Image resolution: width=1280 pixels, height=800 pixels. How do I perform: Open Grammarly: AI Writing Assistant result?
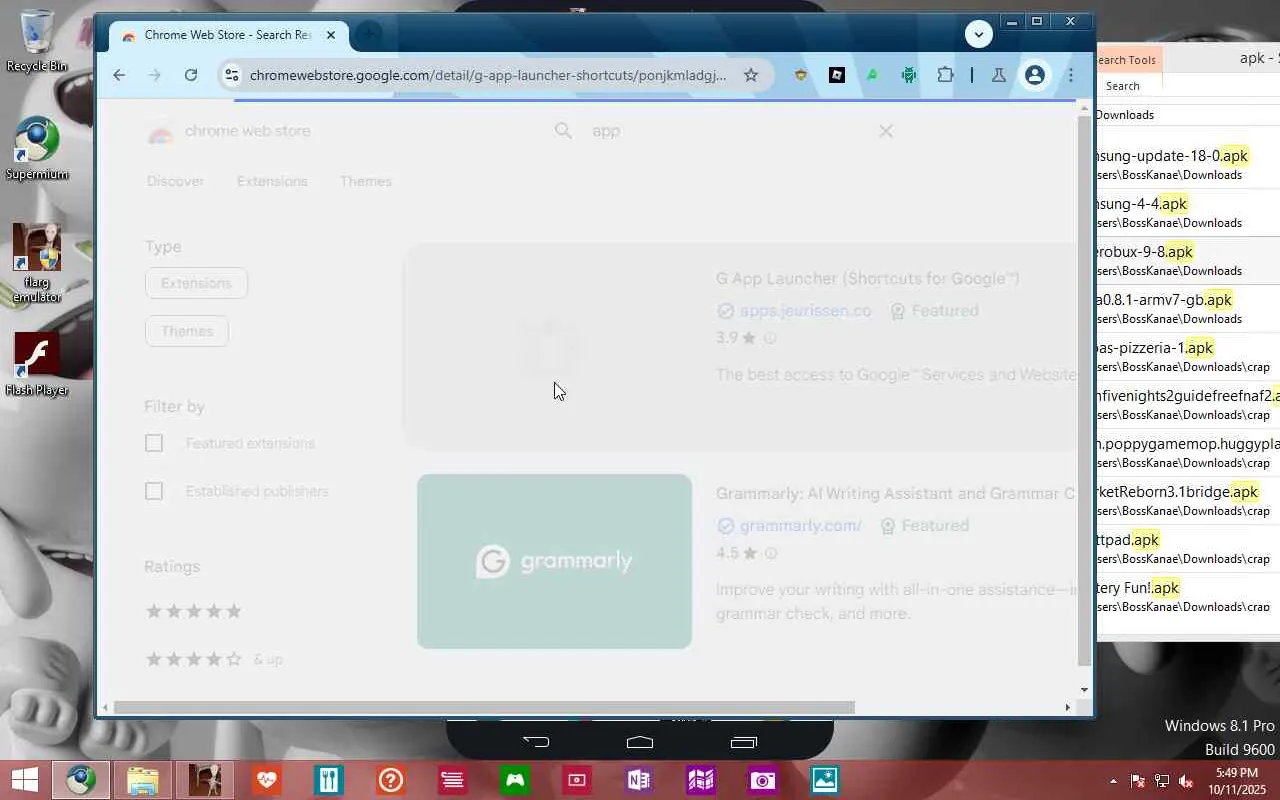tap(895, 493)
